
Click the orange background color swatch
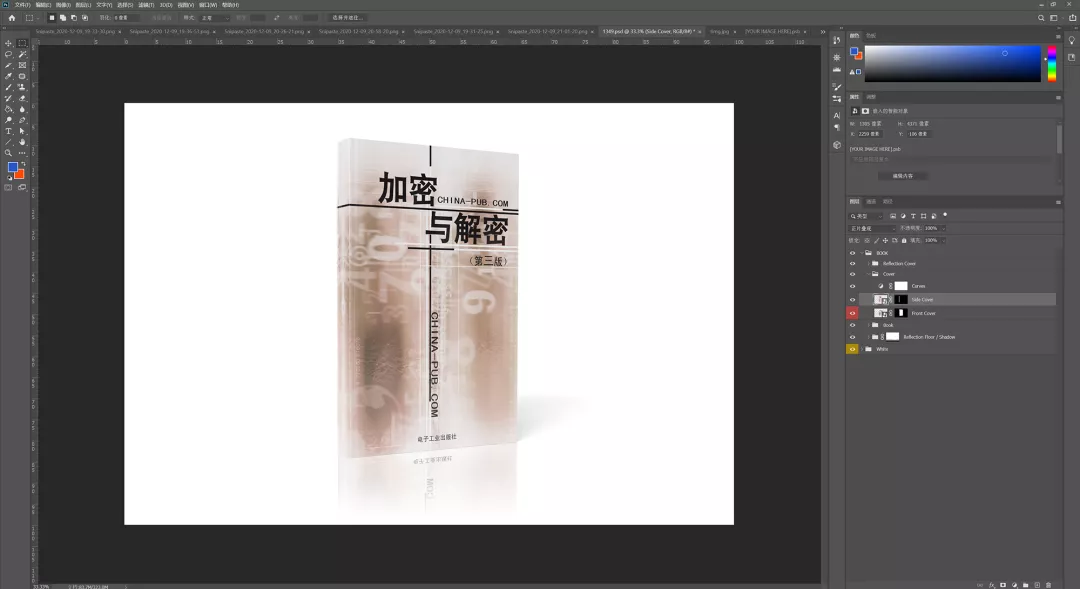(21, 175)
